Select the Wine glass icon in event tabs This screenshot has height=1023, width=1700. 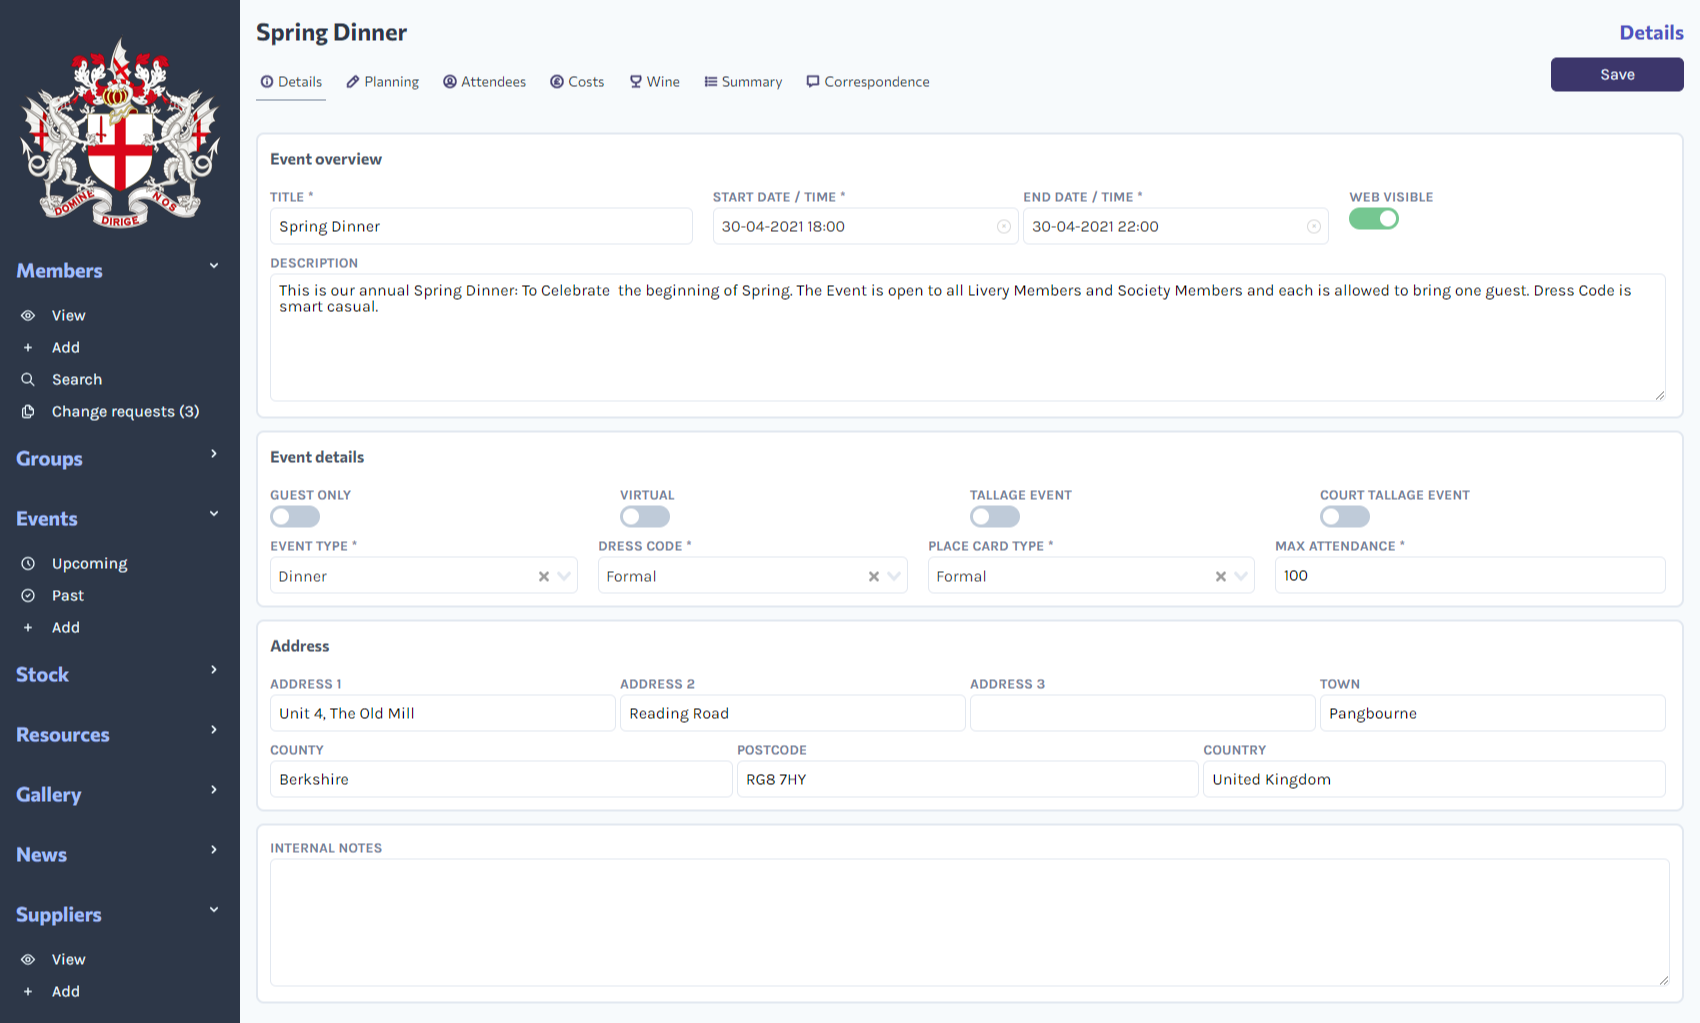tap(636, 81)
